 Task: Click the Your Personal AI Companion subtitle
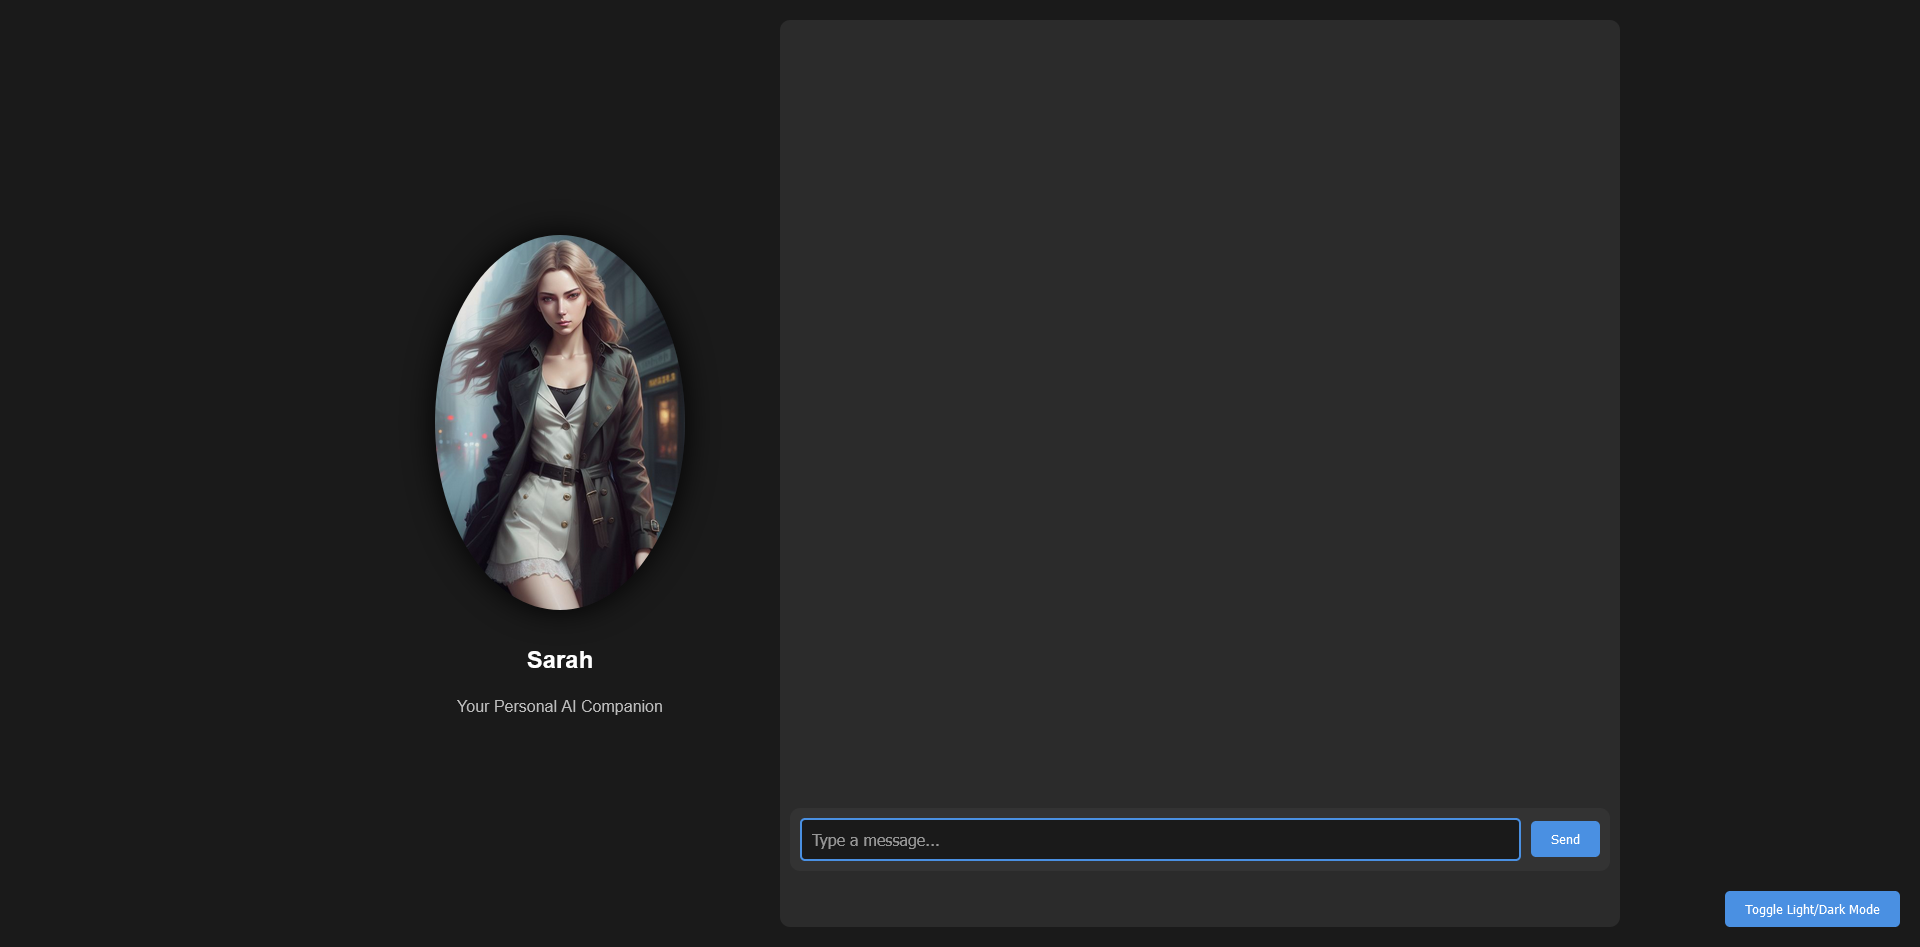pyautogui.click(x=559, y=706)
